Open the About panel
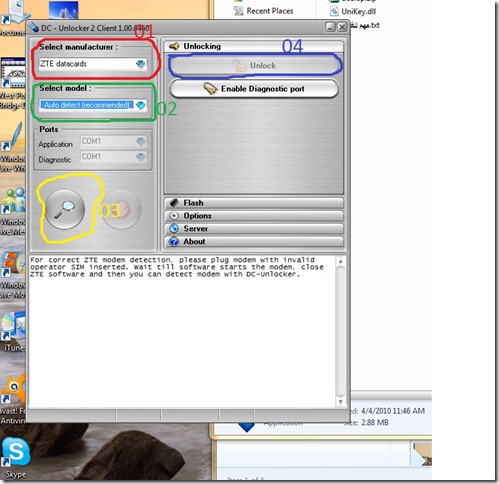This screenshot has width=499, height=484. [254, 242]
